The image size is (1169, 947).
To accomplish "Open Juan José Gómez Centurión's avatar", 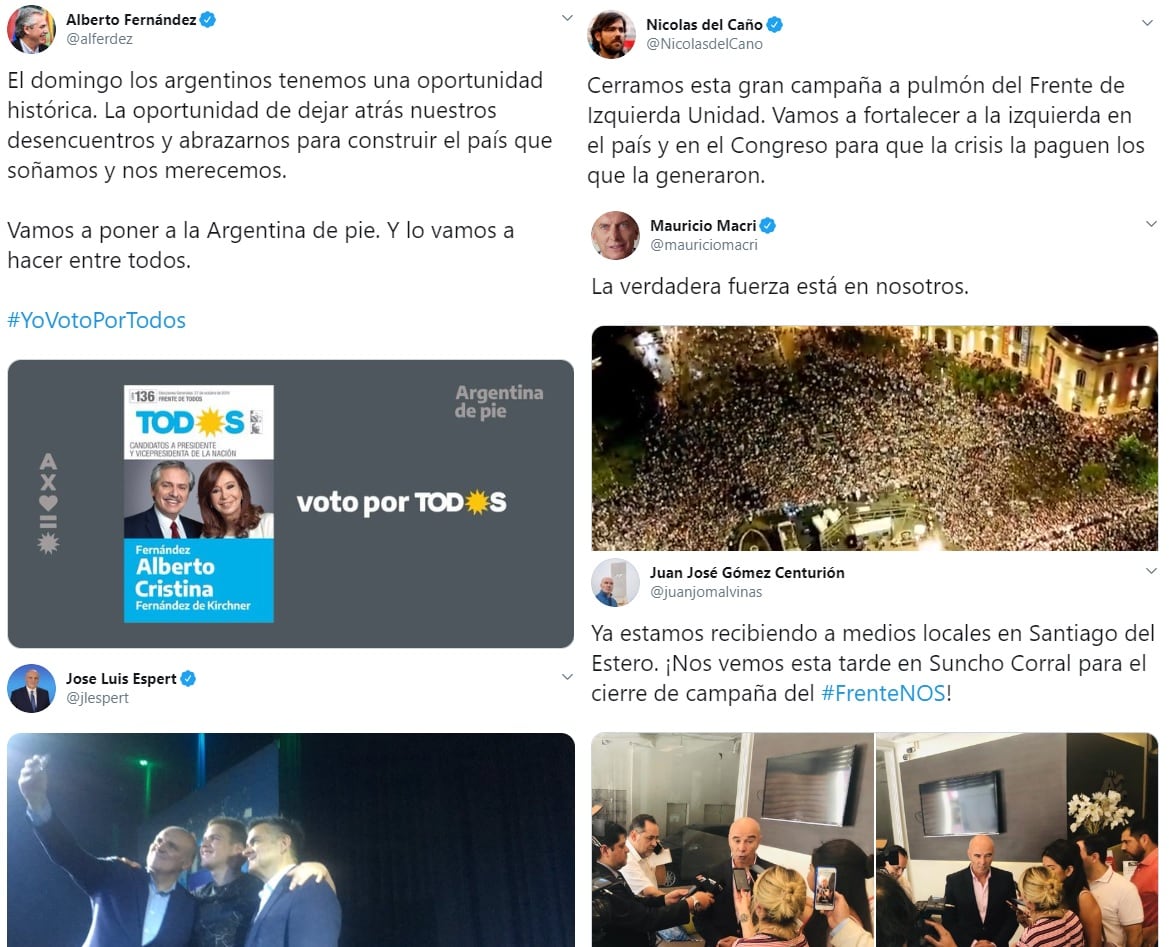I will coord(615,582).
